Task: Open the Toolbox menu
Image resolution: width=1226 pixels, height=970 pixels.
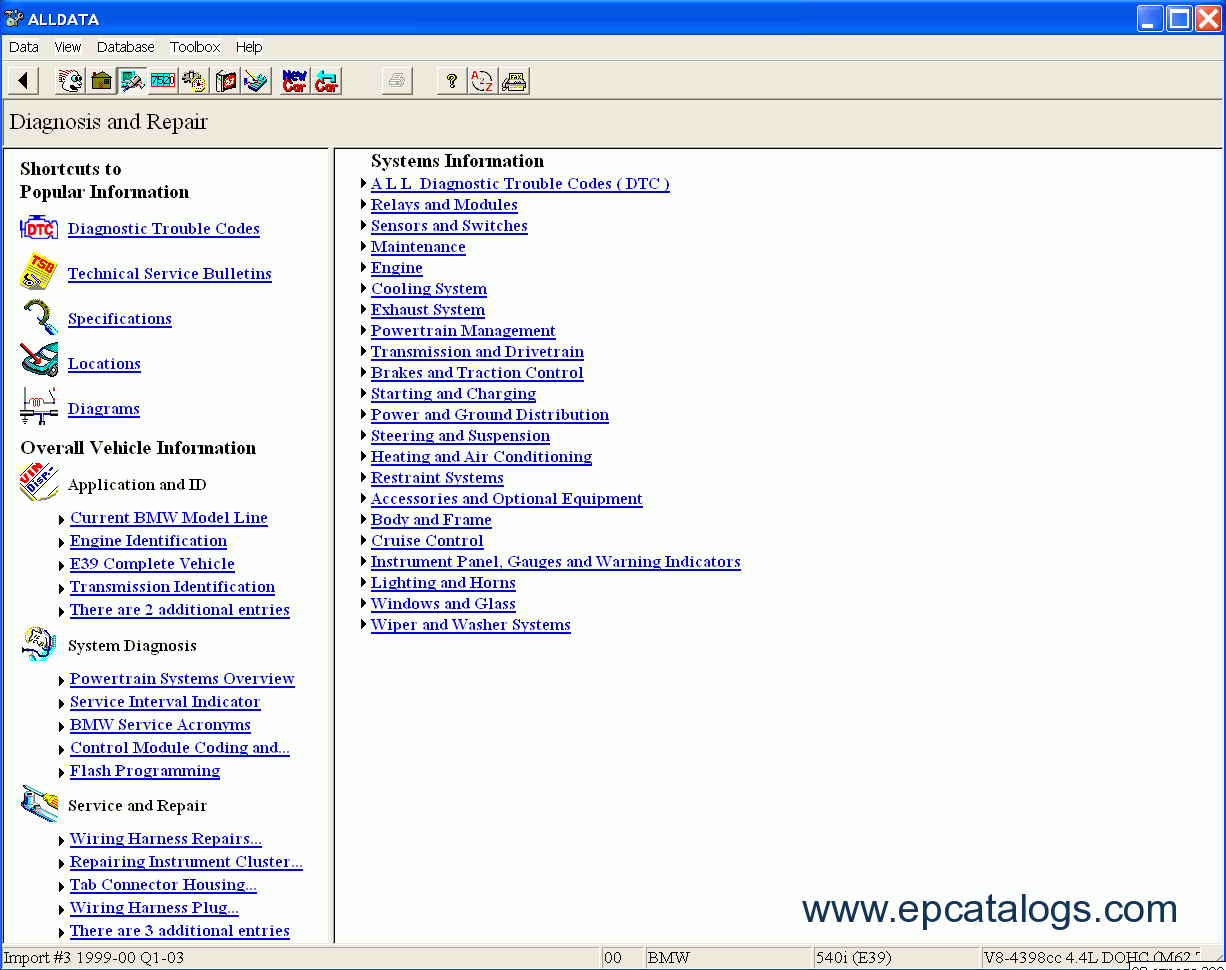Action: [x=195, y=47]
